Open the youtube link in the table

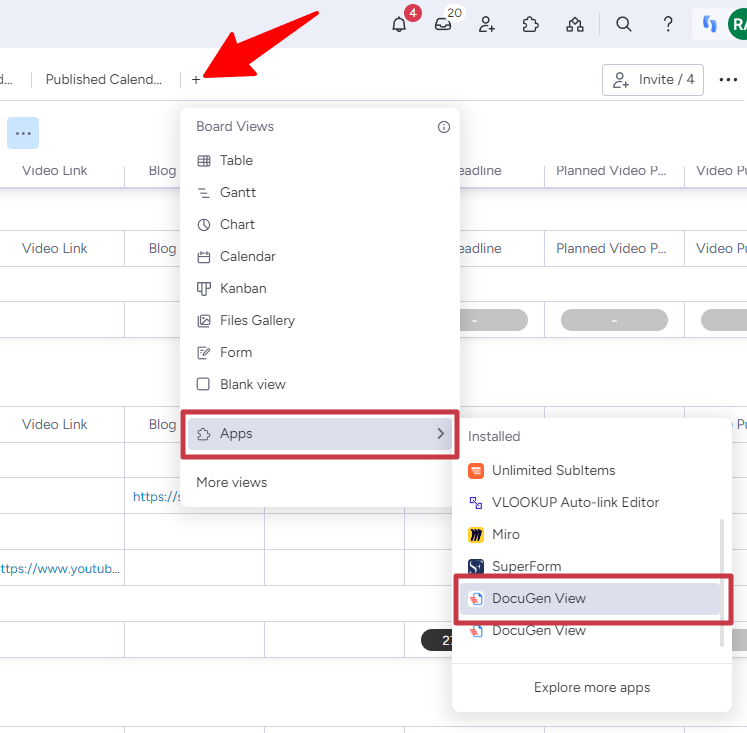point(60,568)
